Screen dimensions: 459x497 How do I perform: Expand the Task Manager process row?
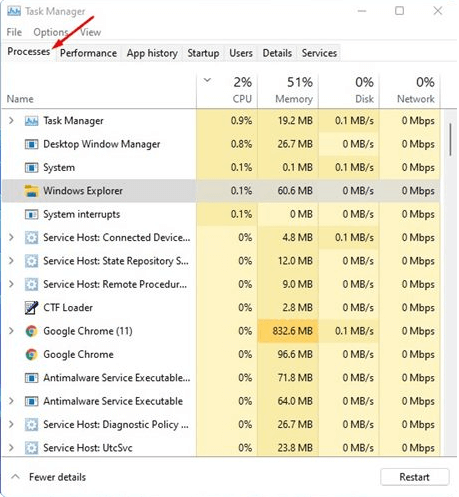point(11,120)
